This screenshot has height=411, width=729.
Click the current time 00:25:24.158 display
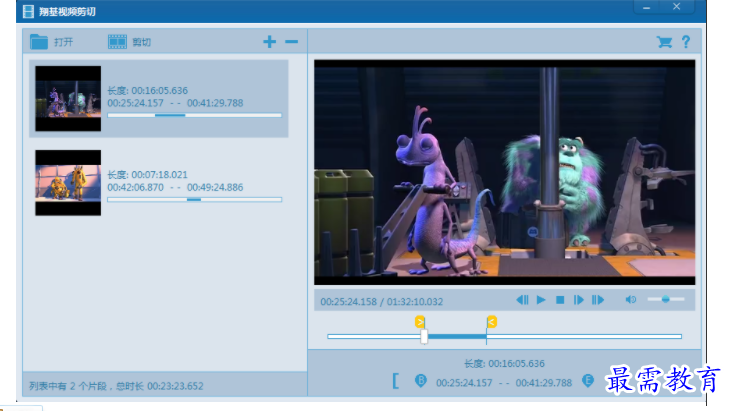[x=349, y=302]
